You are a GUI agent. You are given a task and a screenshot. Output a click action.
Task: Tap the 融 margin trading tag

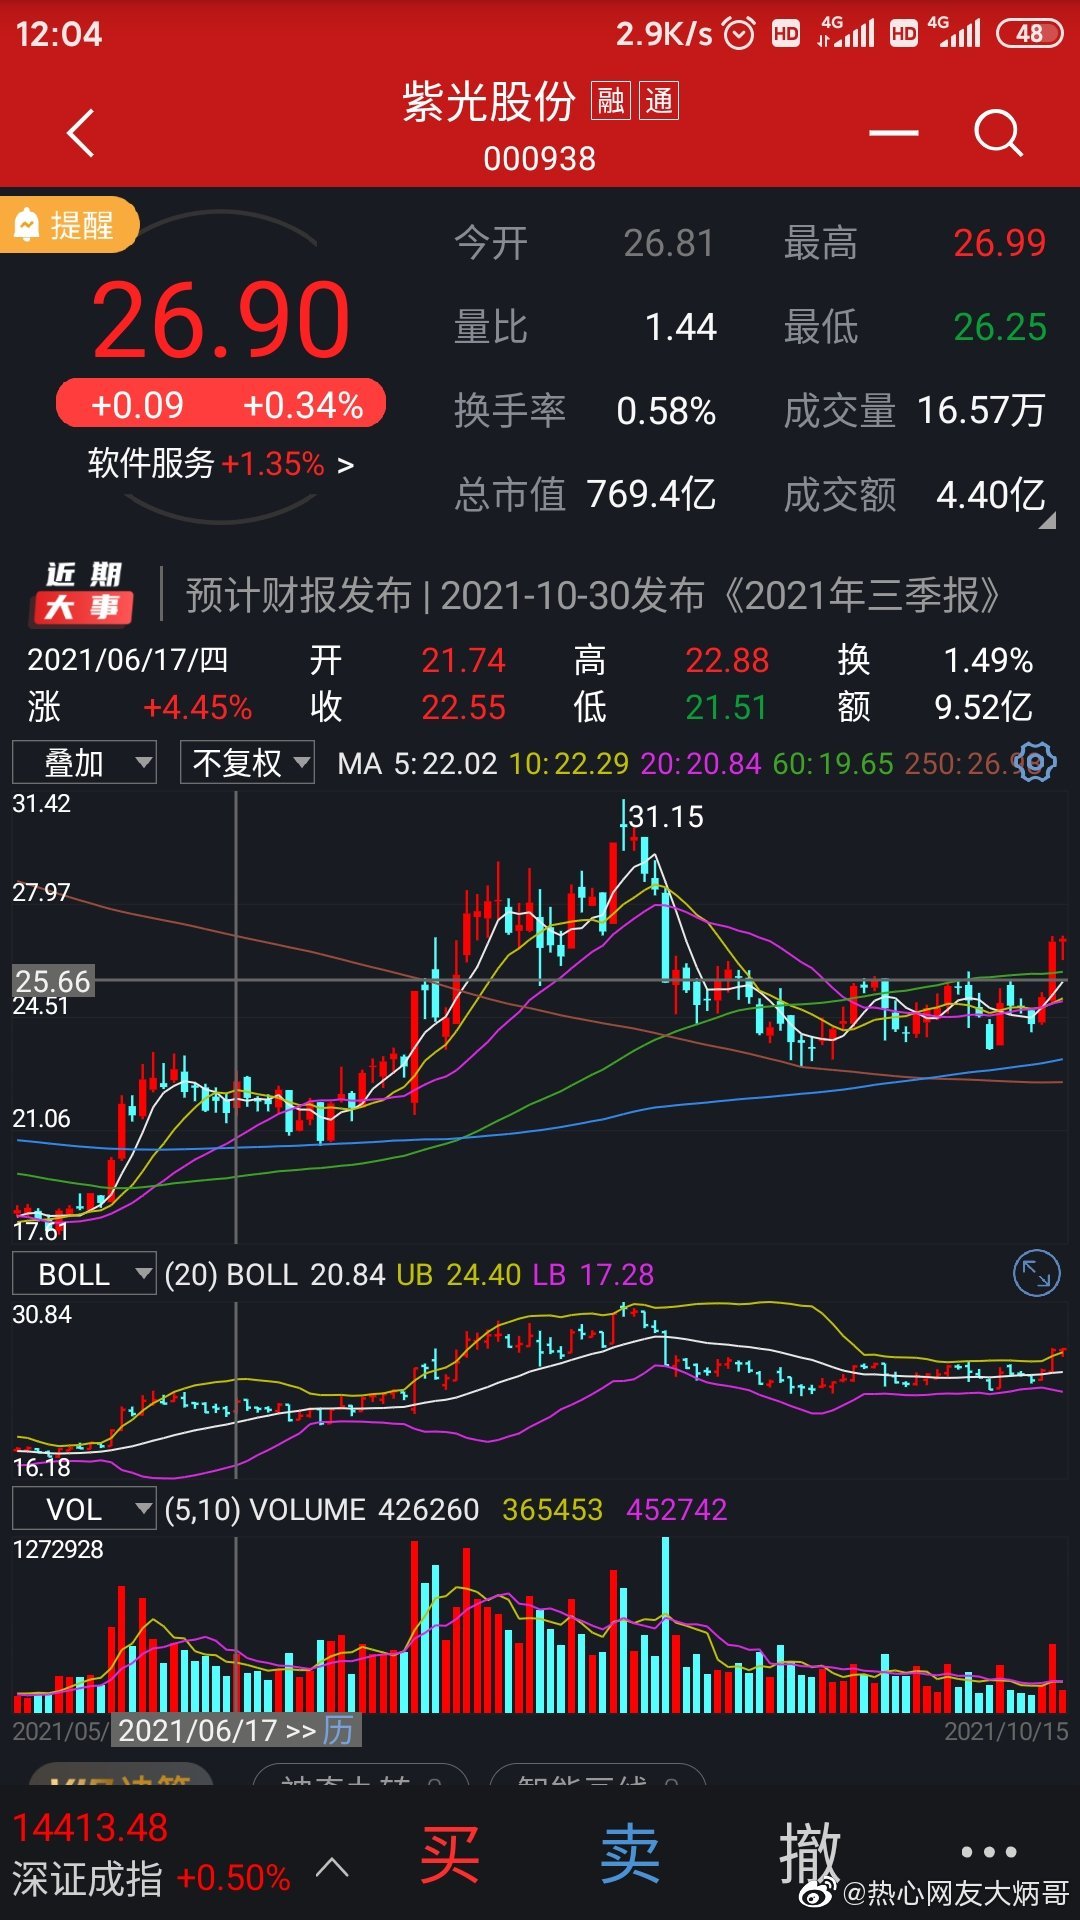[610, 101]
